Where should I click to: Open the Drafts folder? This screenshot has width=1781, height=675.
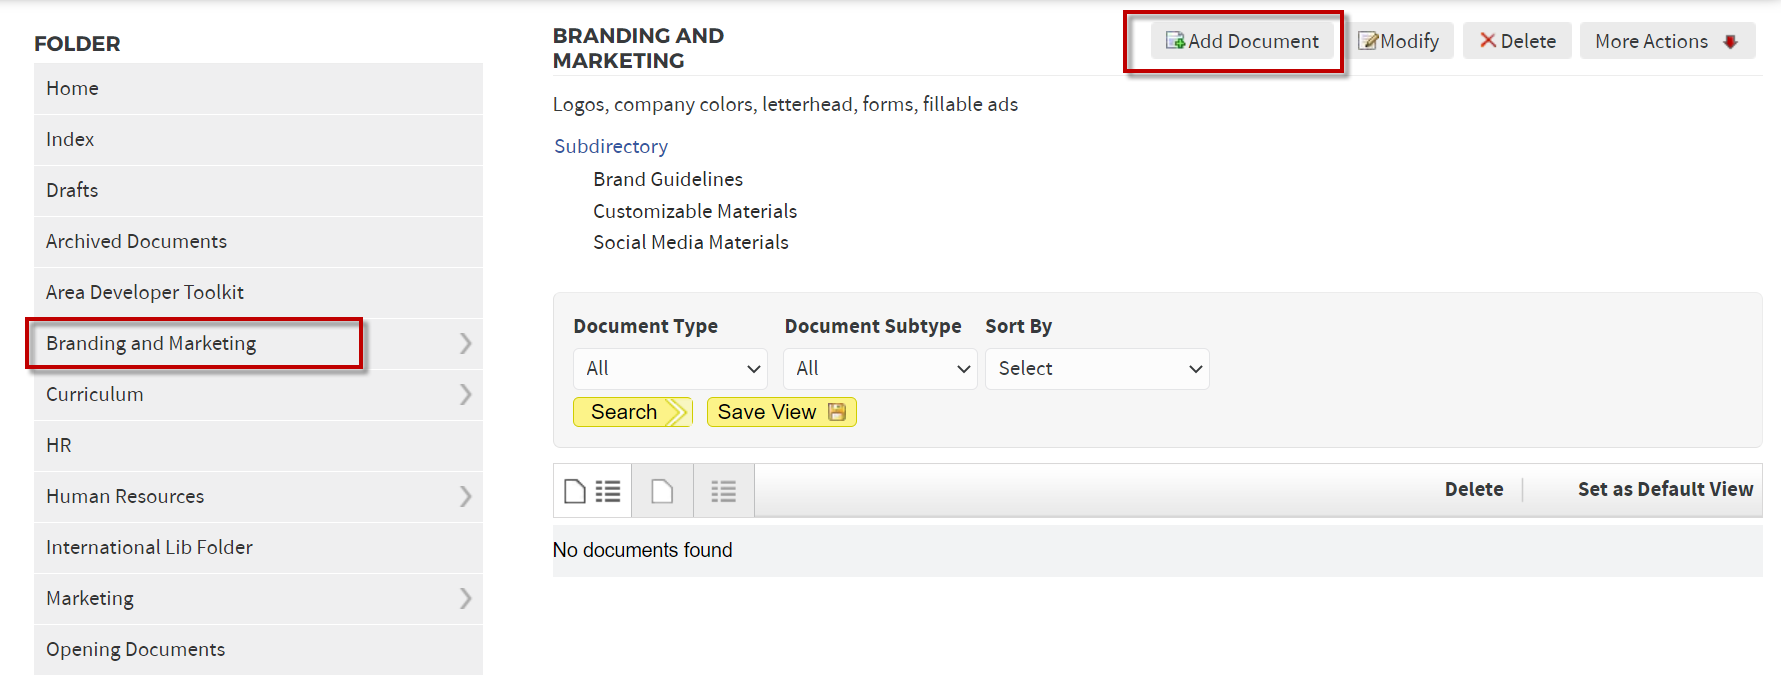tap(258, 191)
